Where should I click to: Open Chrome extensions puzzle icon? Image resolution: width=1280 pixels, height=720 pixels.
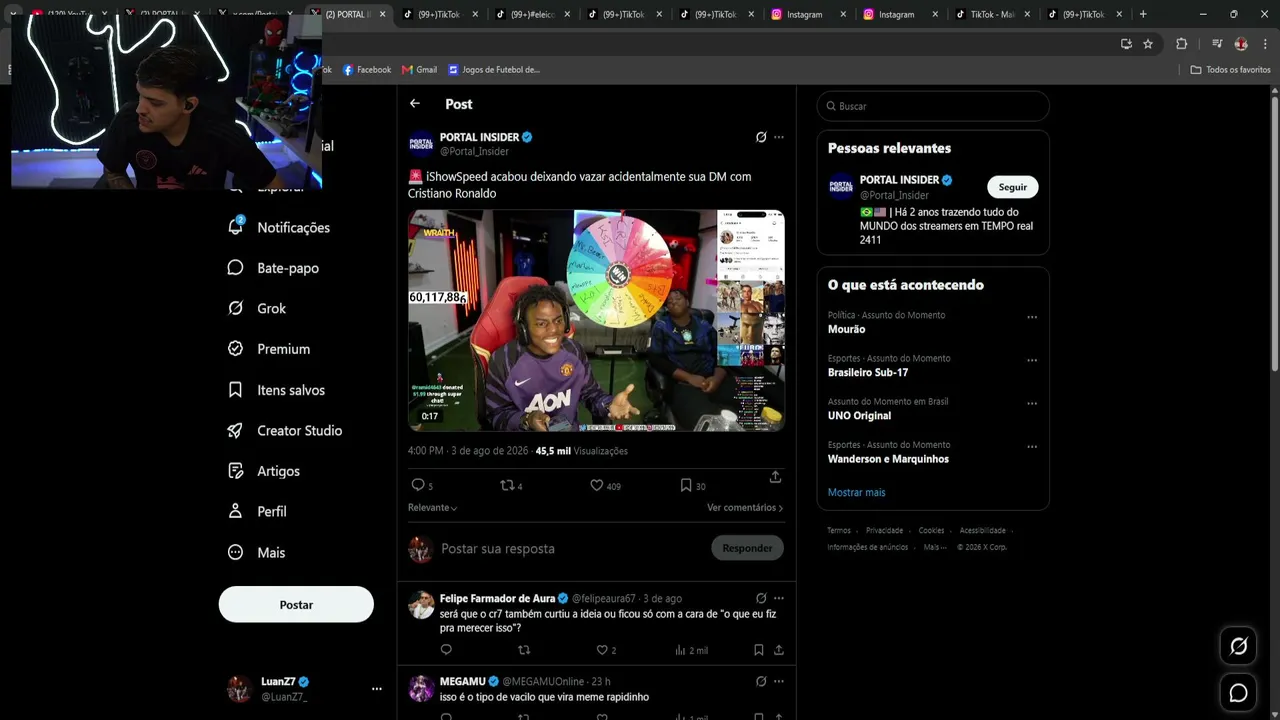click(1181, 44)
